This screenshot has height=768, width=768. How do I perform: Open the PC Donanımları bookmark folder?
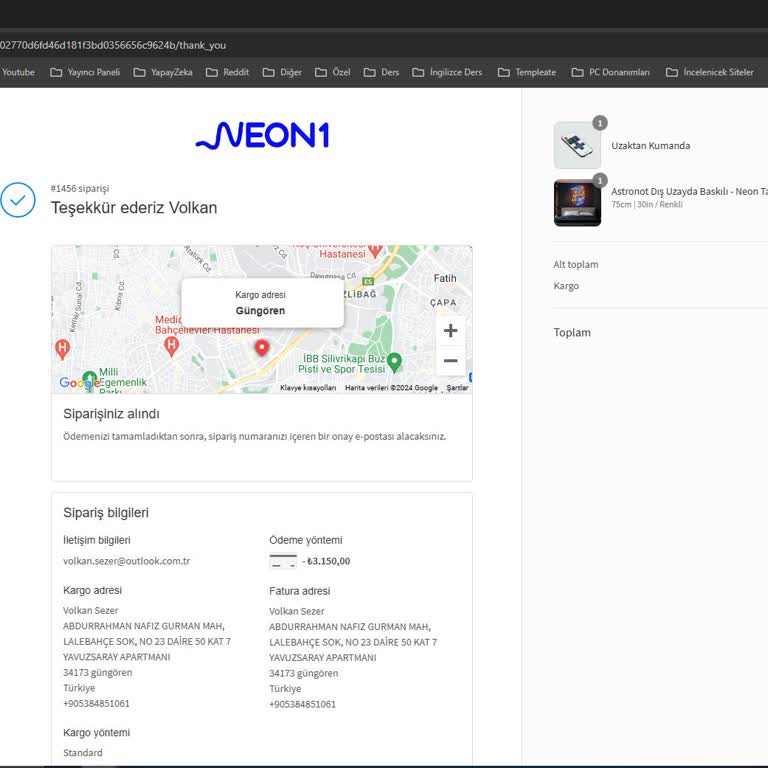610,72
